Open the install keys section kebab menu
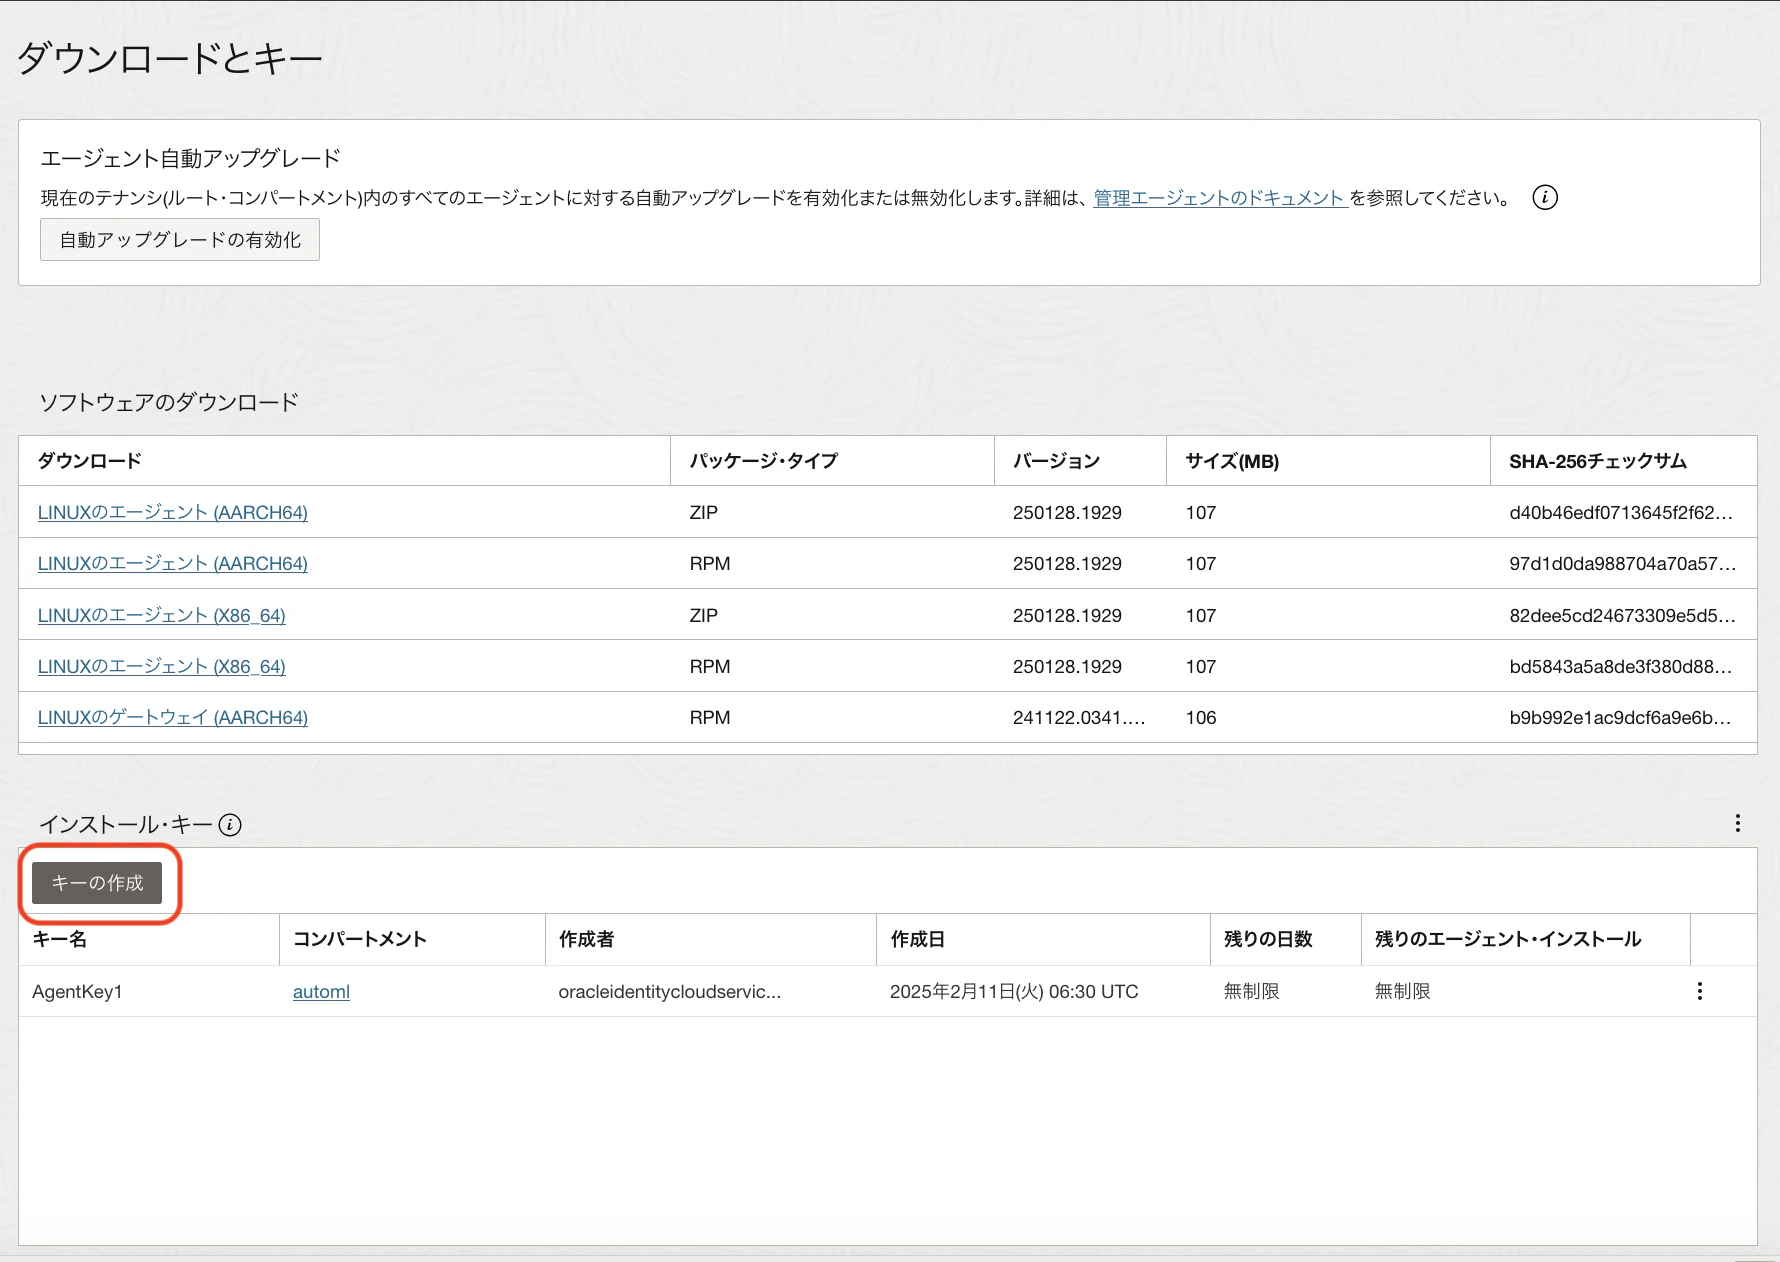 coord(1738,823)
